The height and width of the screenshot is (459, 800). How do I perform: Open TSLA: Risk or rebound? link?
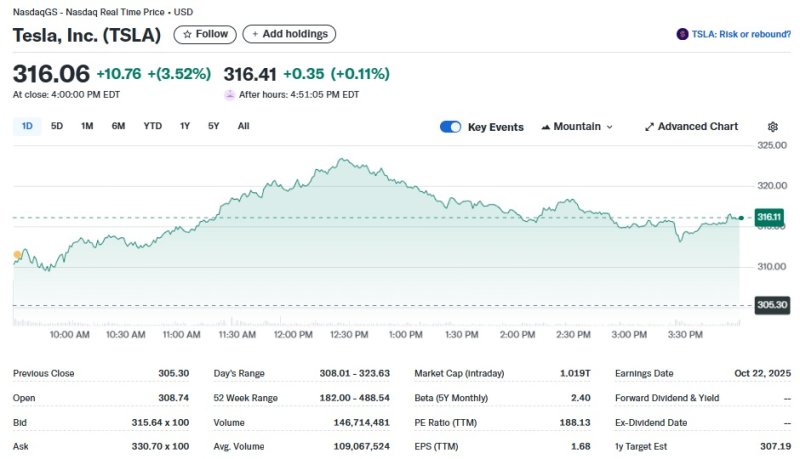tap(741, 34)
